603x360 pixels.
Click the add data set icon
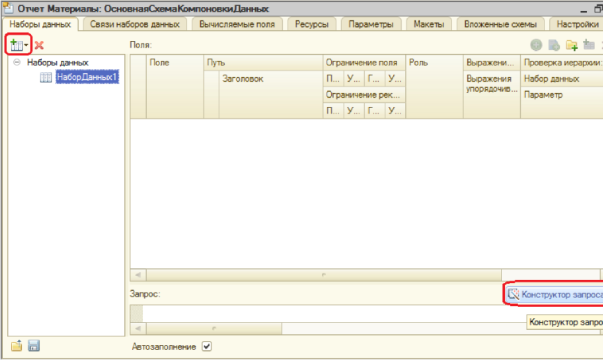tap(16, 45)
